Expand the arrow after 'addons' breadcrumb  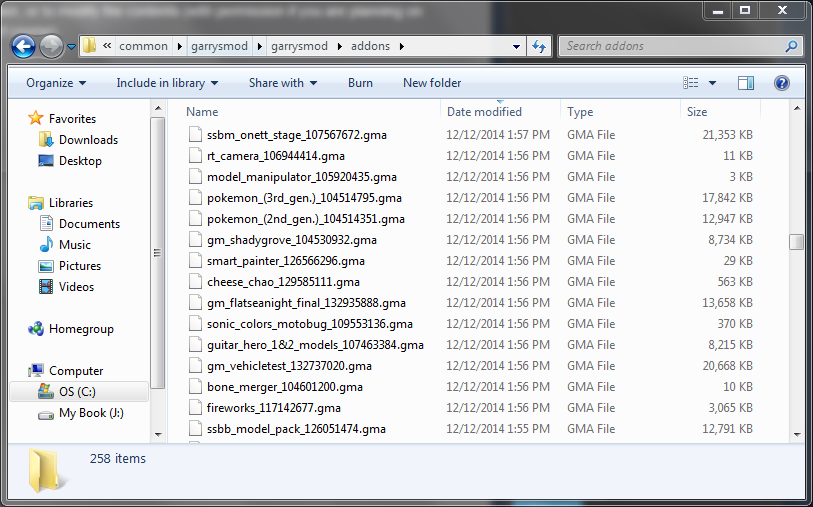402,46
